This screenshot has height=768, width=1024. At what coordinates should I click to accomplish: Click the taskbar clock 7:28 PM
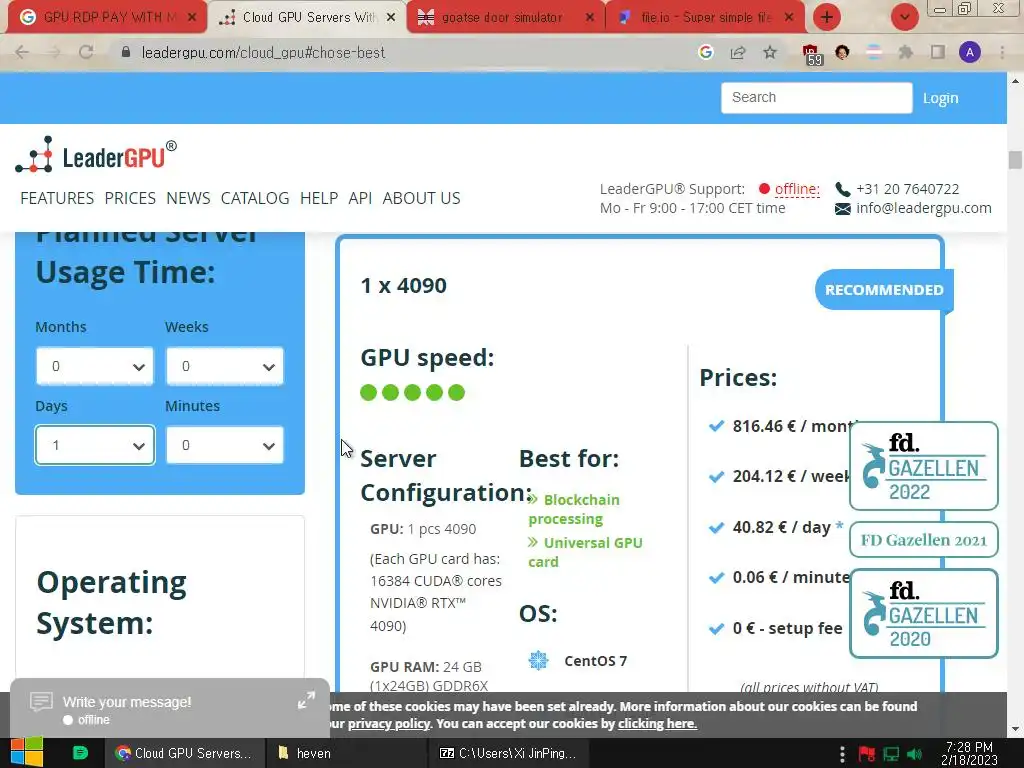click(x=969, y=753)
